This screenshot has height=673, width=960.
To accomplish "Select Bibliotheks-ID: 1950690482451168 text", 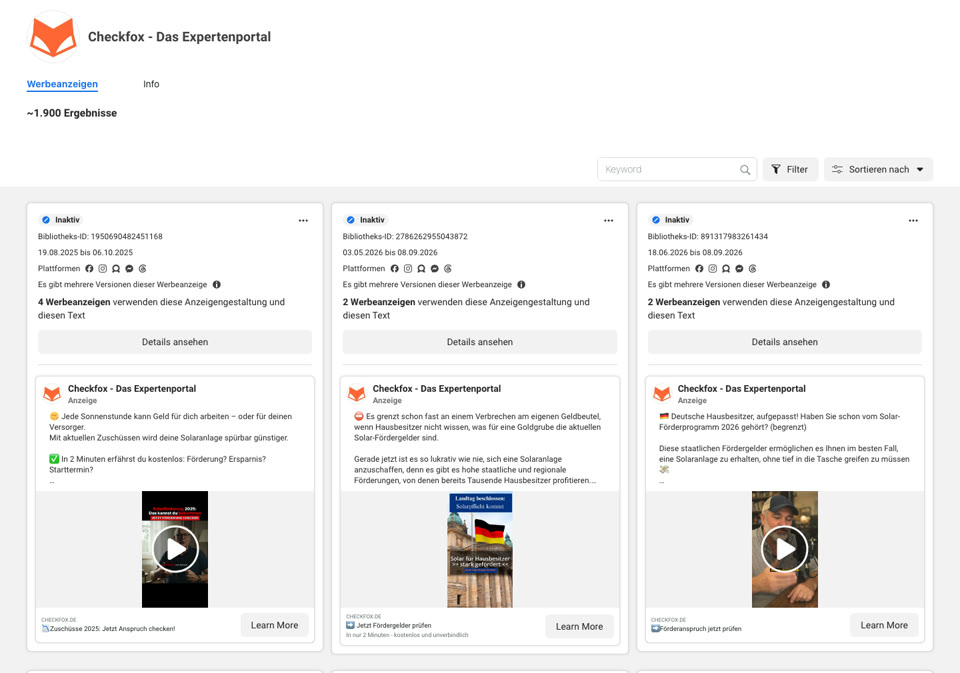I will (x=100, y=236).
